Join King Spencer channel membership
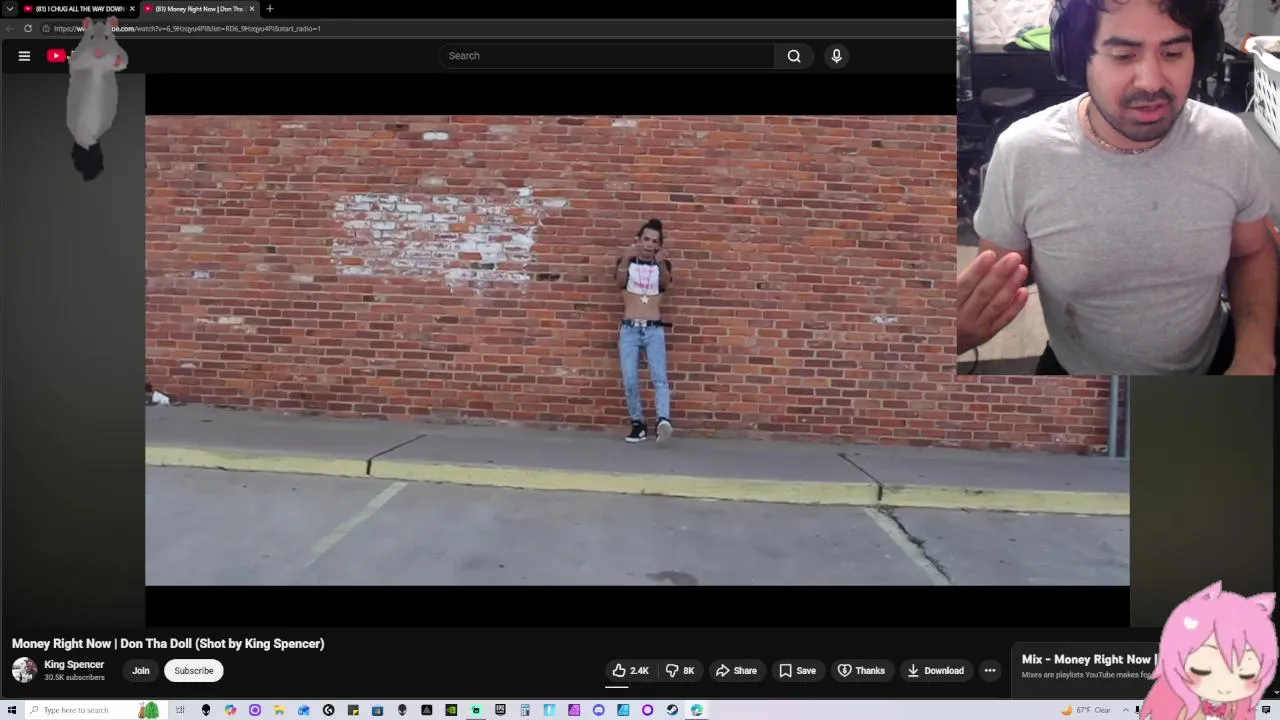The height and width of the screenshot is (720, 1280). tap(141, 671)
